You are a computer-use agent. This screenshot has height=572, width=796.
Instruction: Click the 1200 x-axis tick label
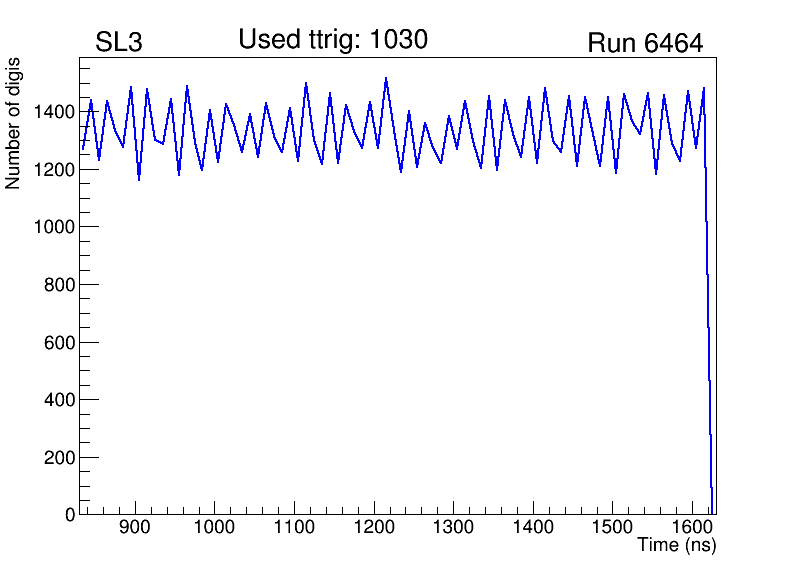pos(373,527)
